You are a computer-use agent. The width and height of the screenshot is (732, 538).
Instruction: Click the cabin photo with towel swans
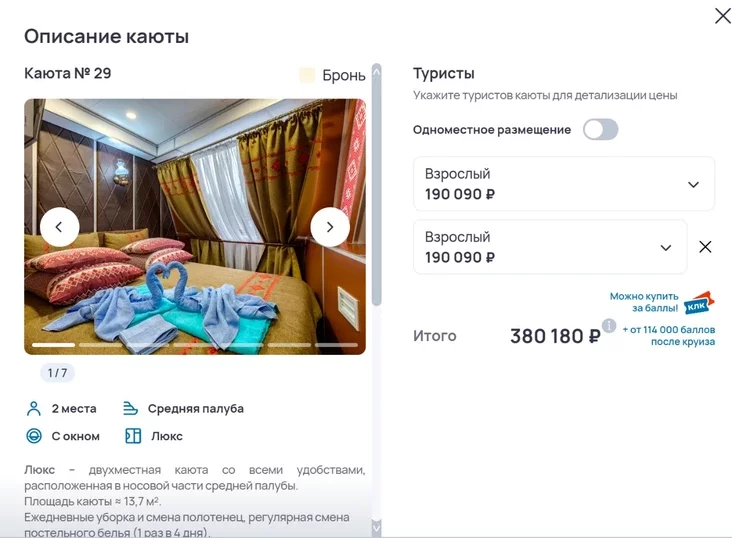[195, 227]
